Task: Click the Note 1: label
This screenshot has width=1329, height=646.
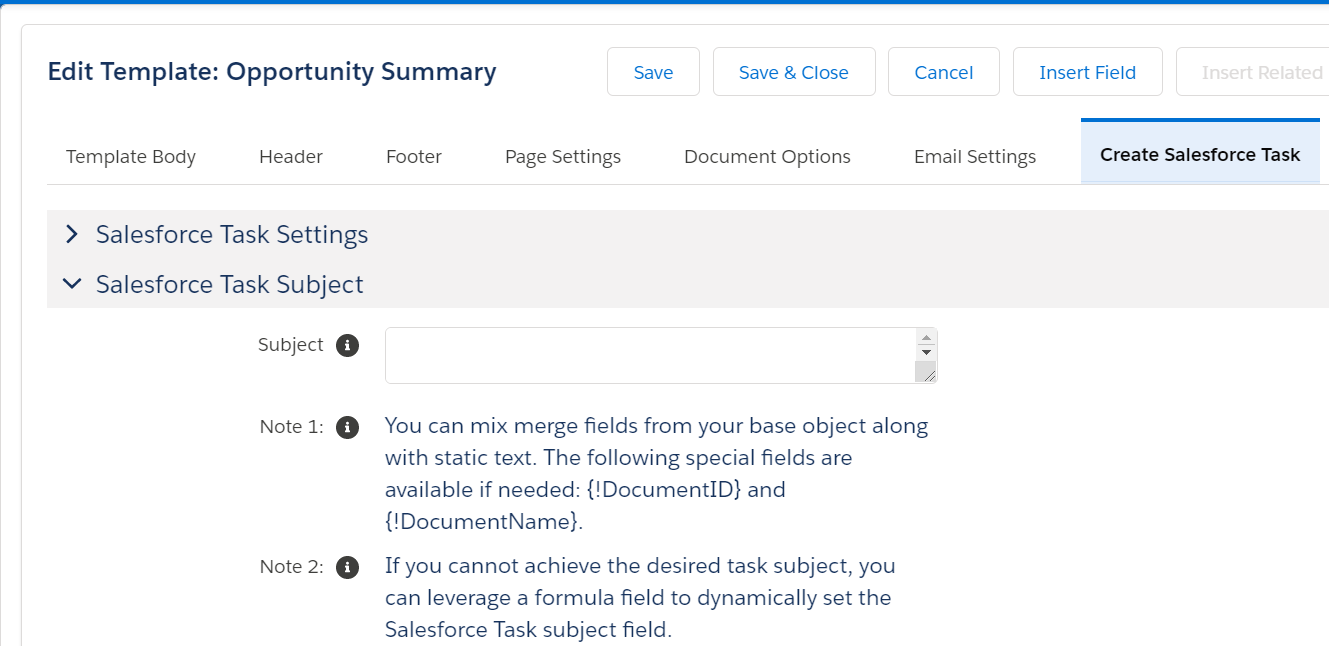Action: pyautogui.click(x=292, y=427)
